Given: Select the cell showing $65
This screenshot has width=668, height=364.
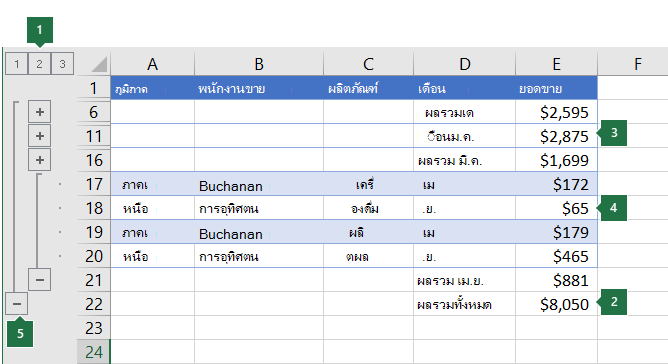Looking at the screenshot, I should coord(556,208).
